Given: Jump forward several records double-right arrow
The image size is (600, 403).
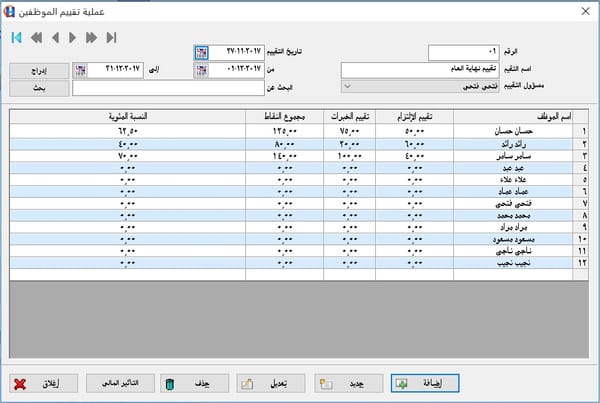Looking at the screenshot, I should (x=91, y=38).
